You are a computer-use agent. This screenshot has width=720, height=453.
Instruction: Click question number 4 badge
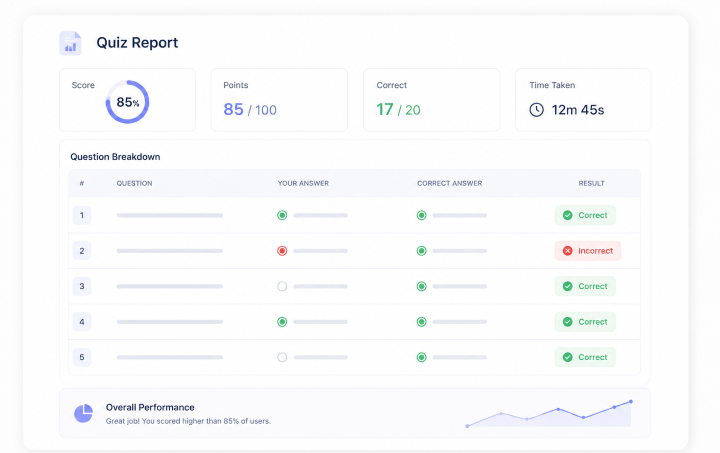82,322
